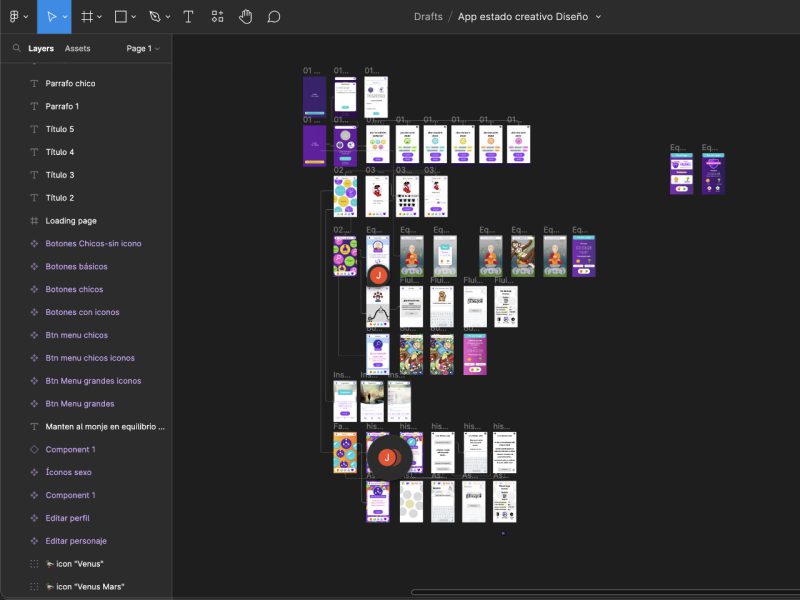Switch to the Layers tab
The height and width of the screenshot is (600, 800).
pos(41,47)
